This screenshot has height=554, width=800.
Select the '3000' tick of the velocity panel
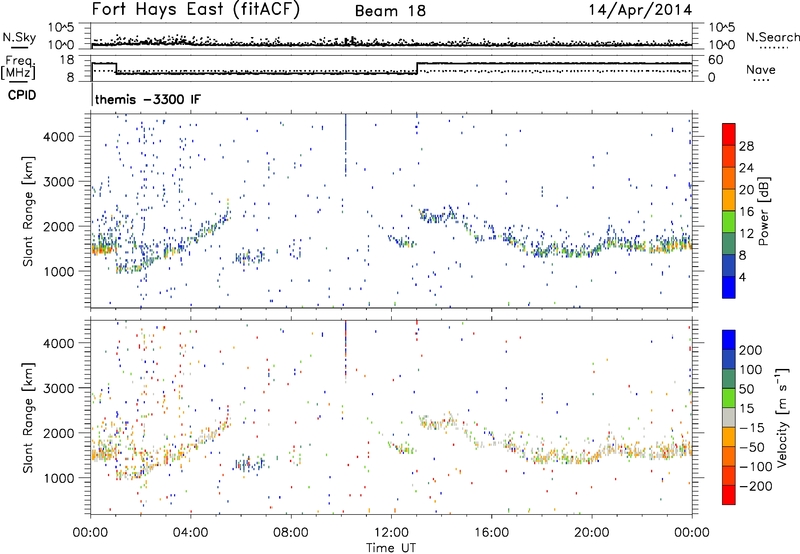(x=59, y=388)
